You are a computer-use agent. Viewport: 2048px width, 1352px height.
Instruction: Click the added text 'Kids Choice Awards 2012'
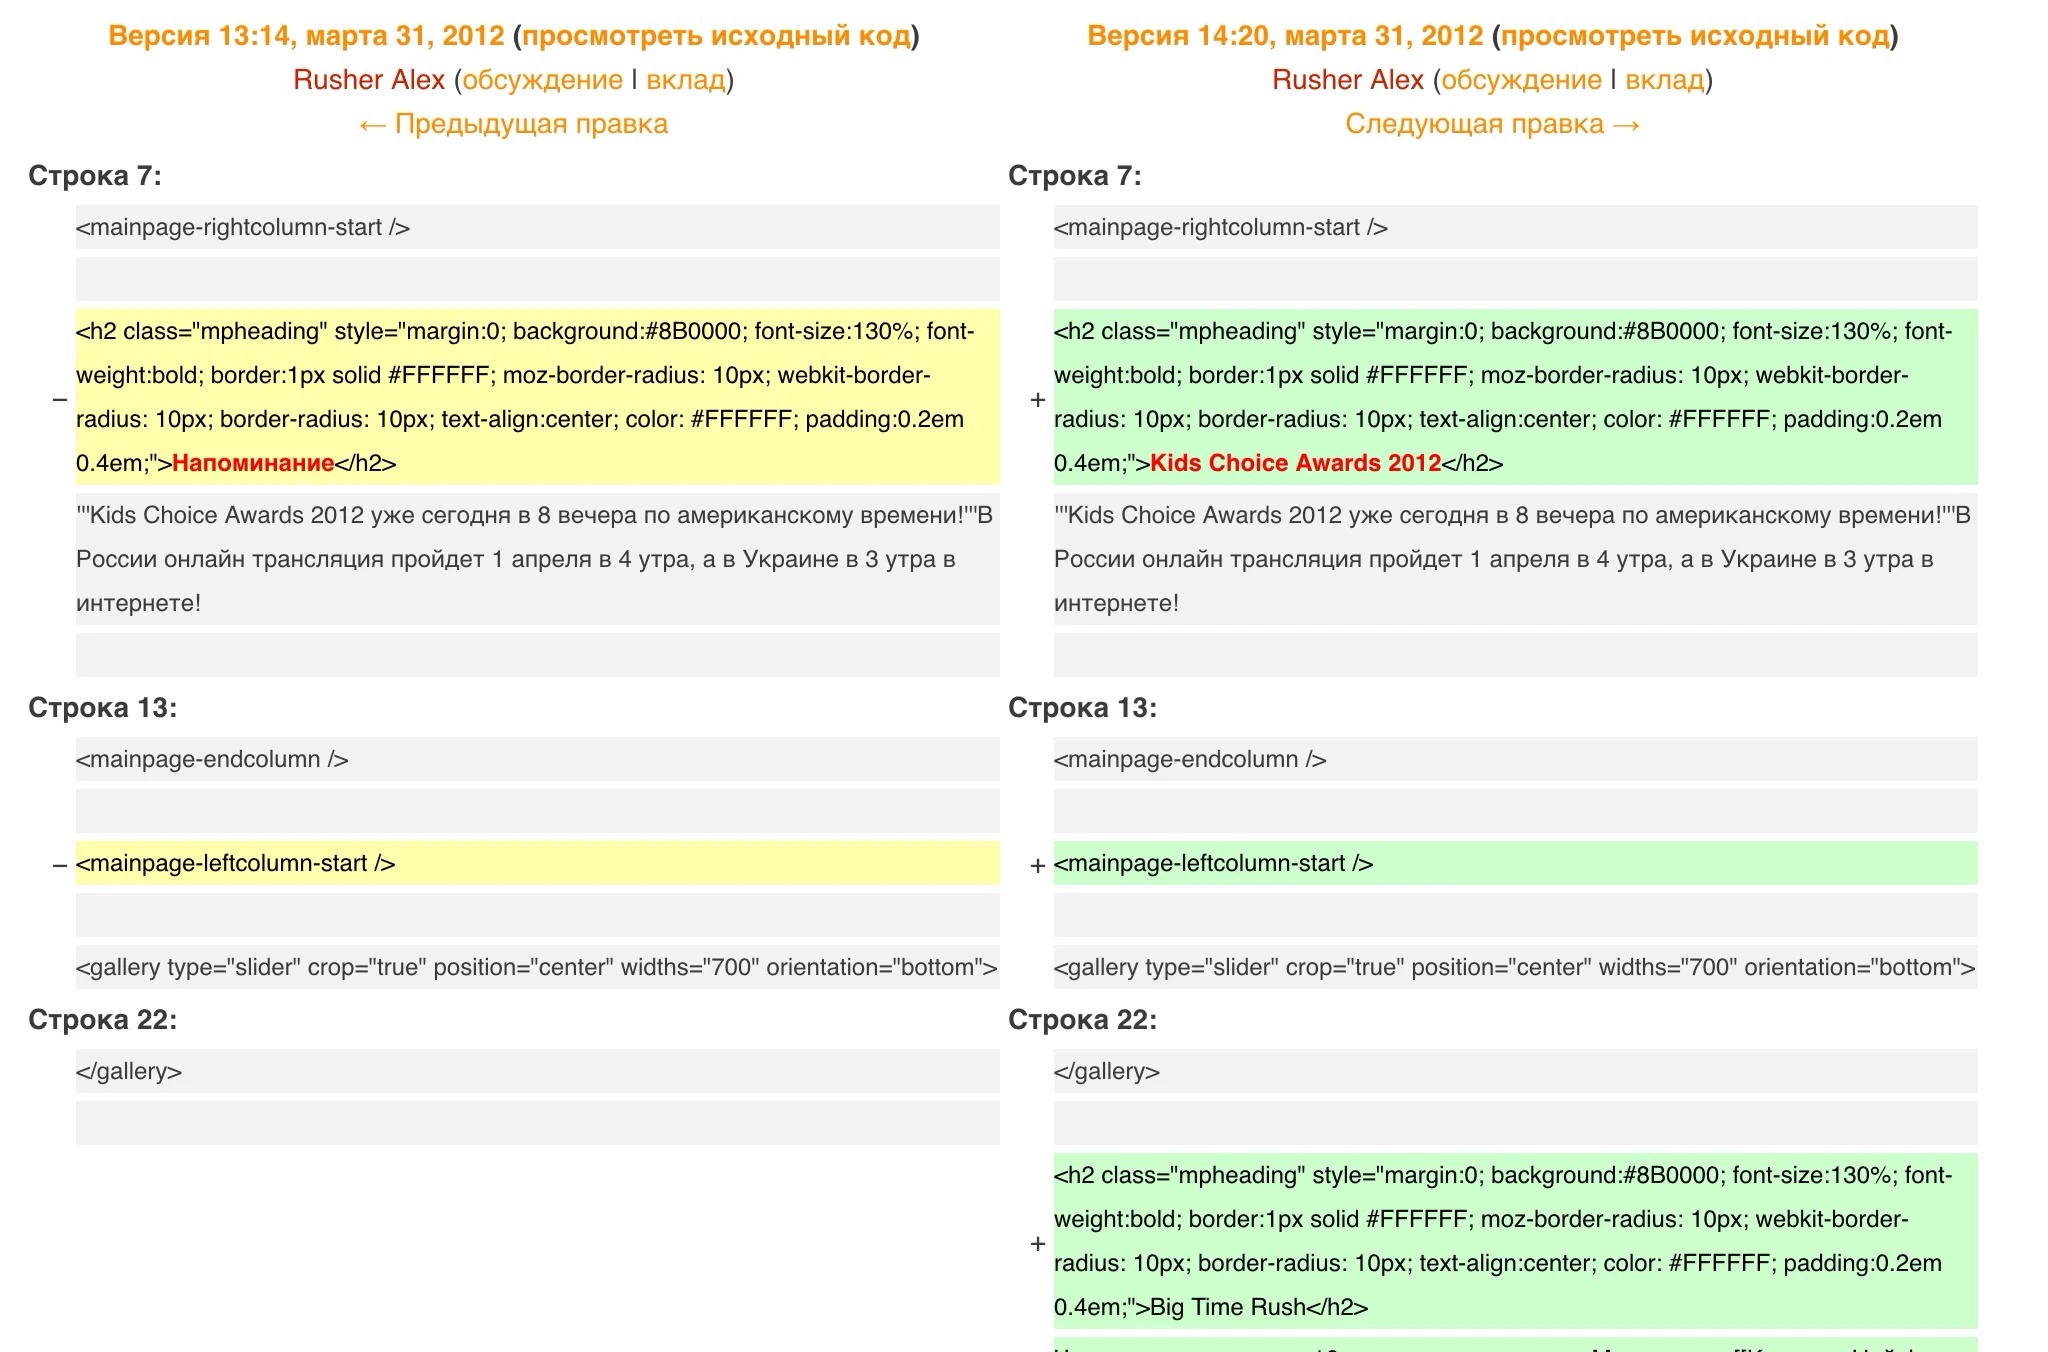(1295, 463)
